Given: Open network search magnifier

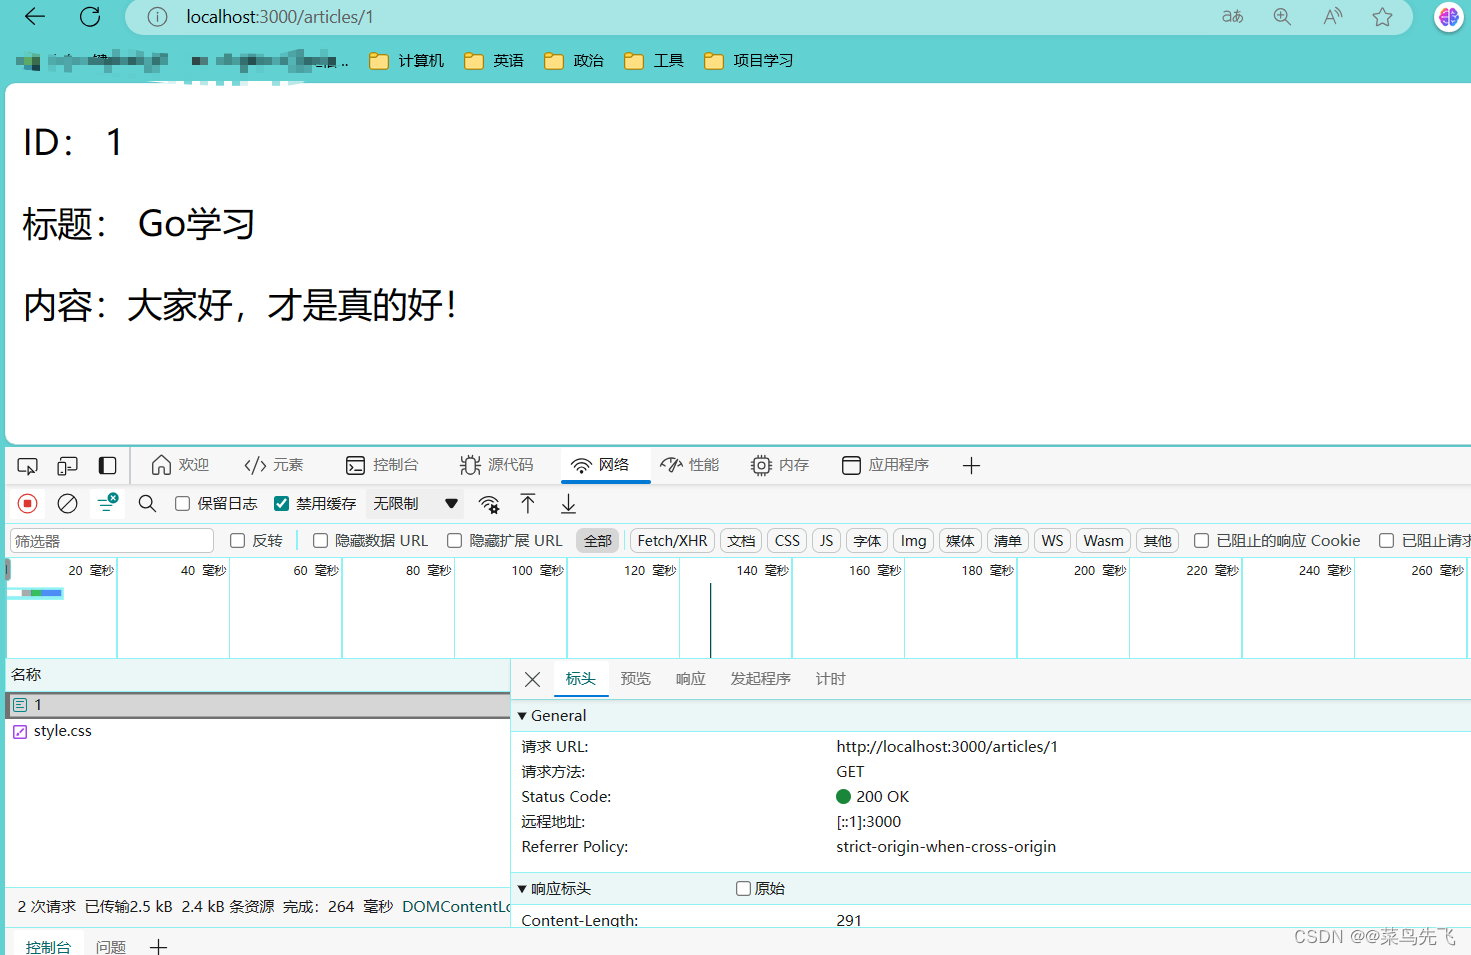Looking at the screenshot, I should 147,504.
